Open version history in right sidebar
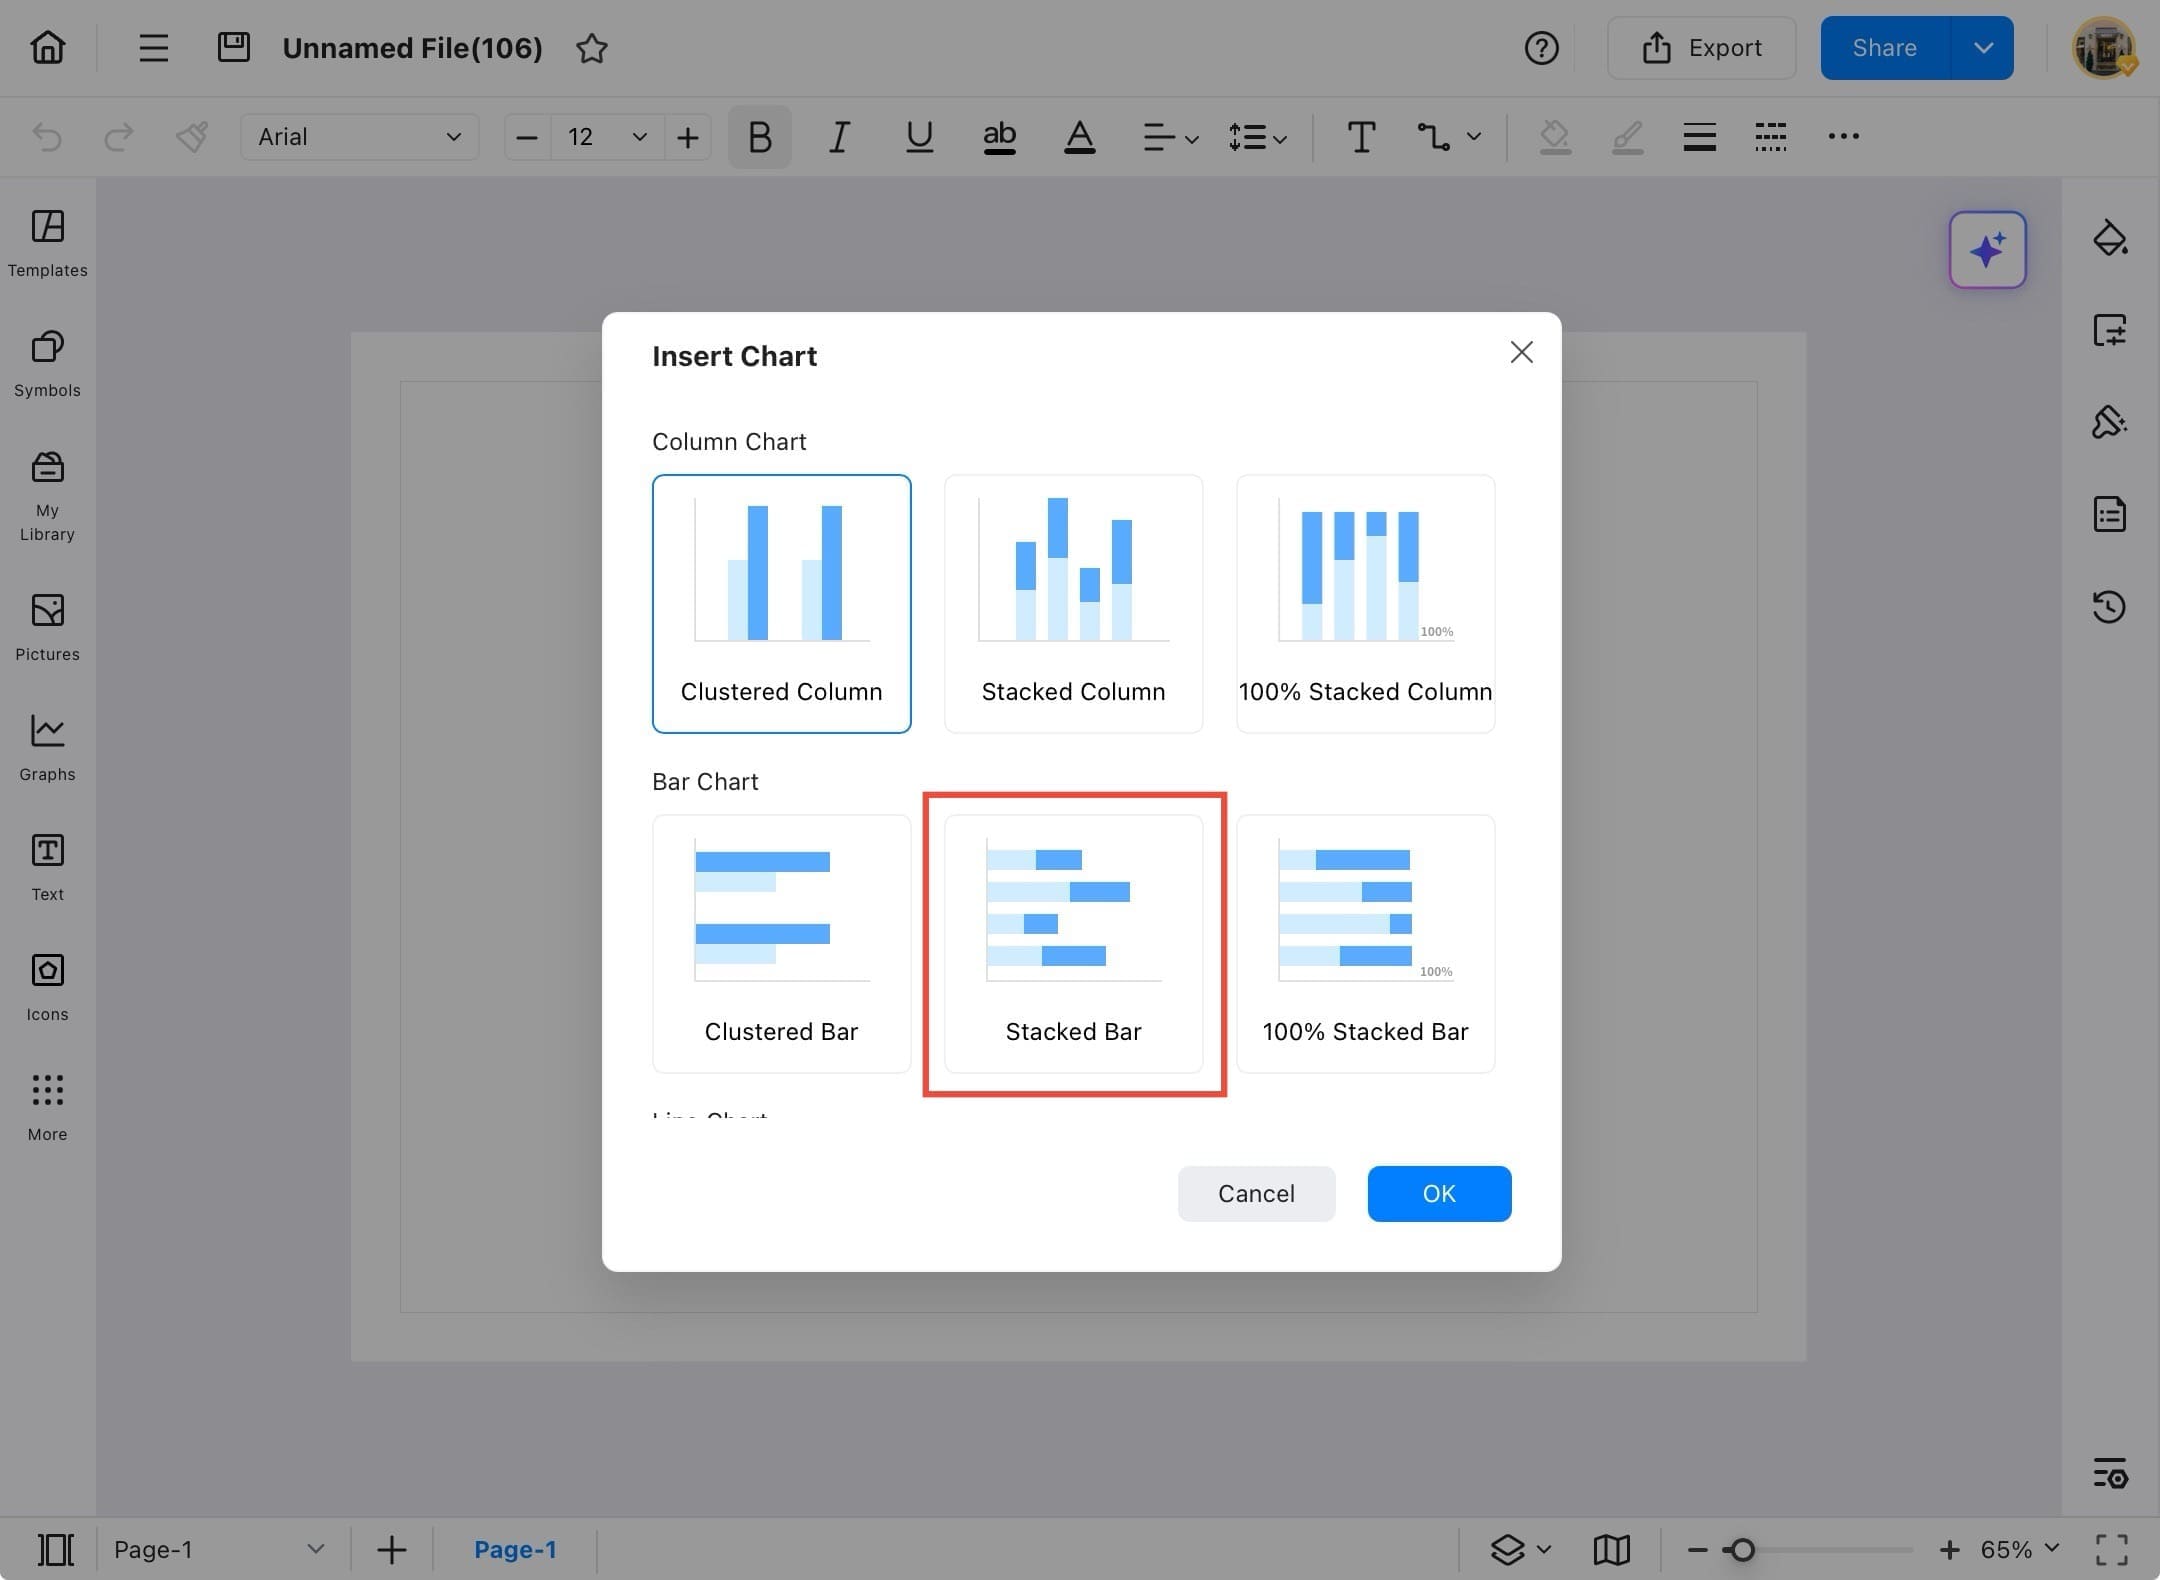 click(2110, 607)
